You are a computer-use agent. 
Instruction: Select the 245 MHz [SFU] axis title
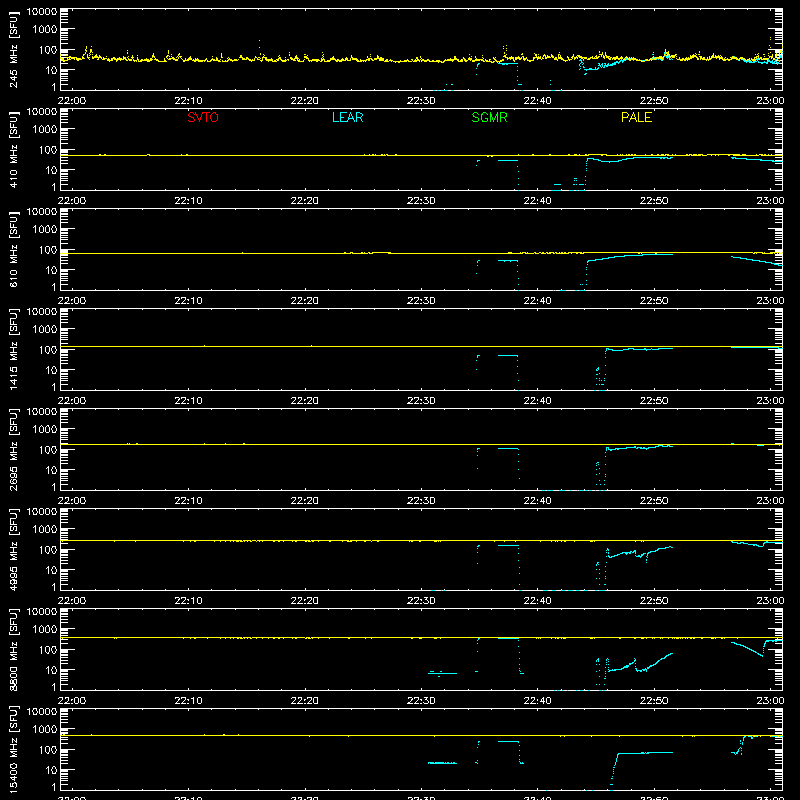pyautogui.click(x=14, y=49)
